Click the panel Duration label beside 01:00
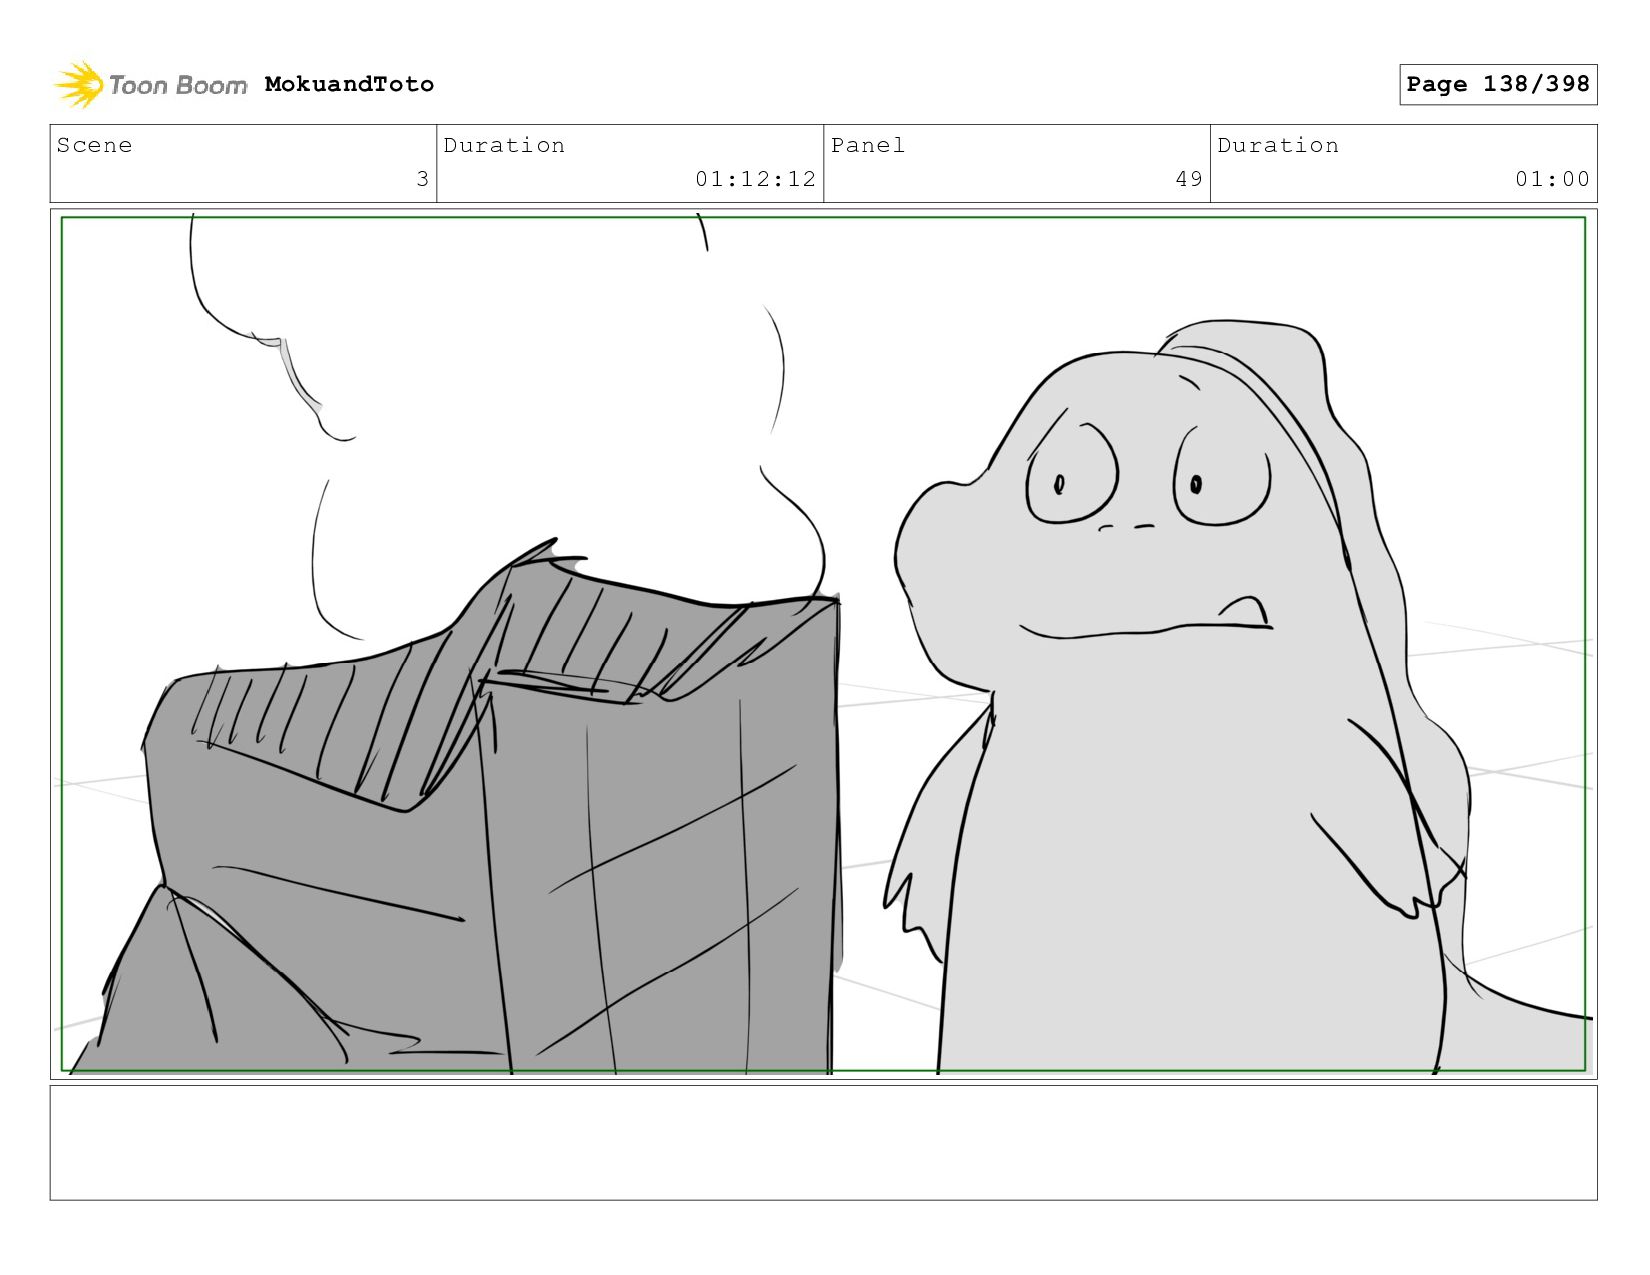Viewport: 1650px width, 1275px height. [x=1278, y=145]
